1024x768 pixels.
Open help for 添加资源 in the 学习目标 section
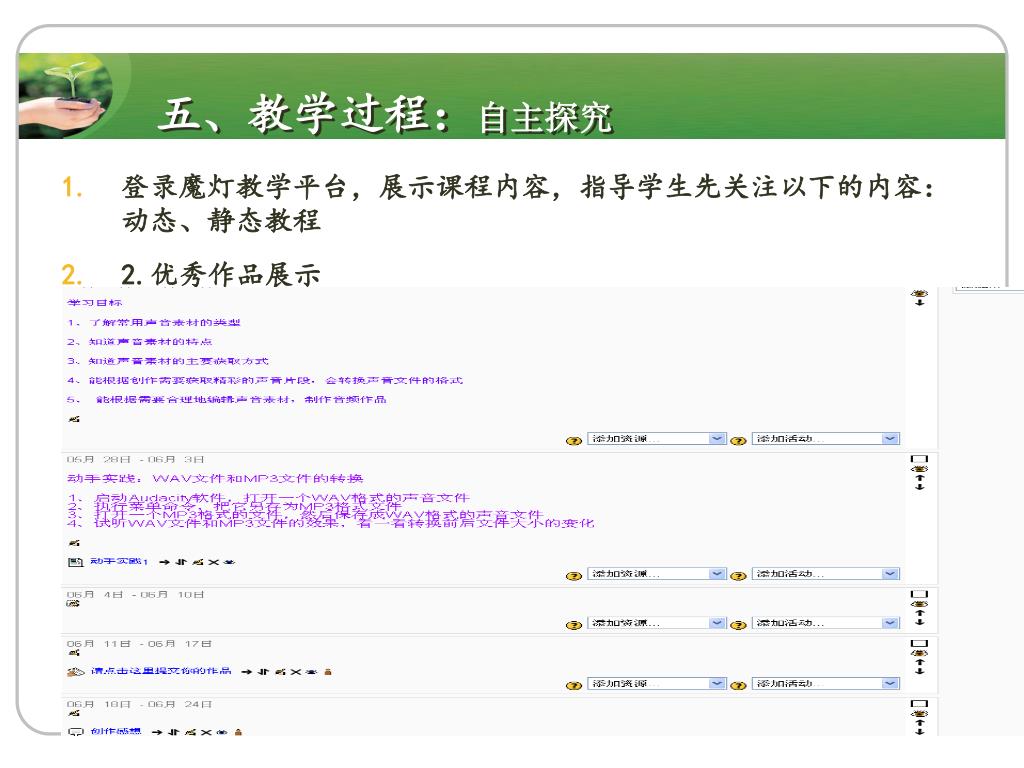pos(573,441)
